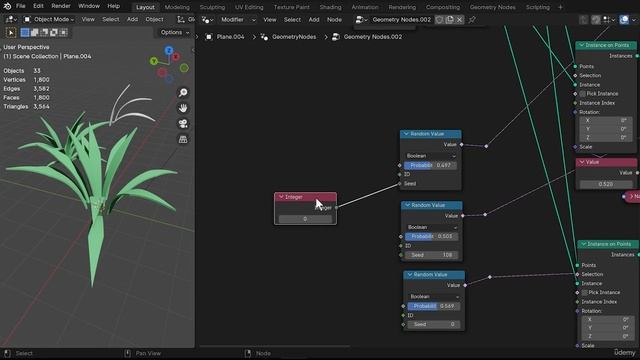This screenshot has width=640, height=360.
Task: Adjust the Probability 0.497 slider
Action: click(430, 165)
